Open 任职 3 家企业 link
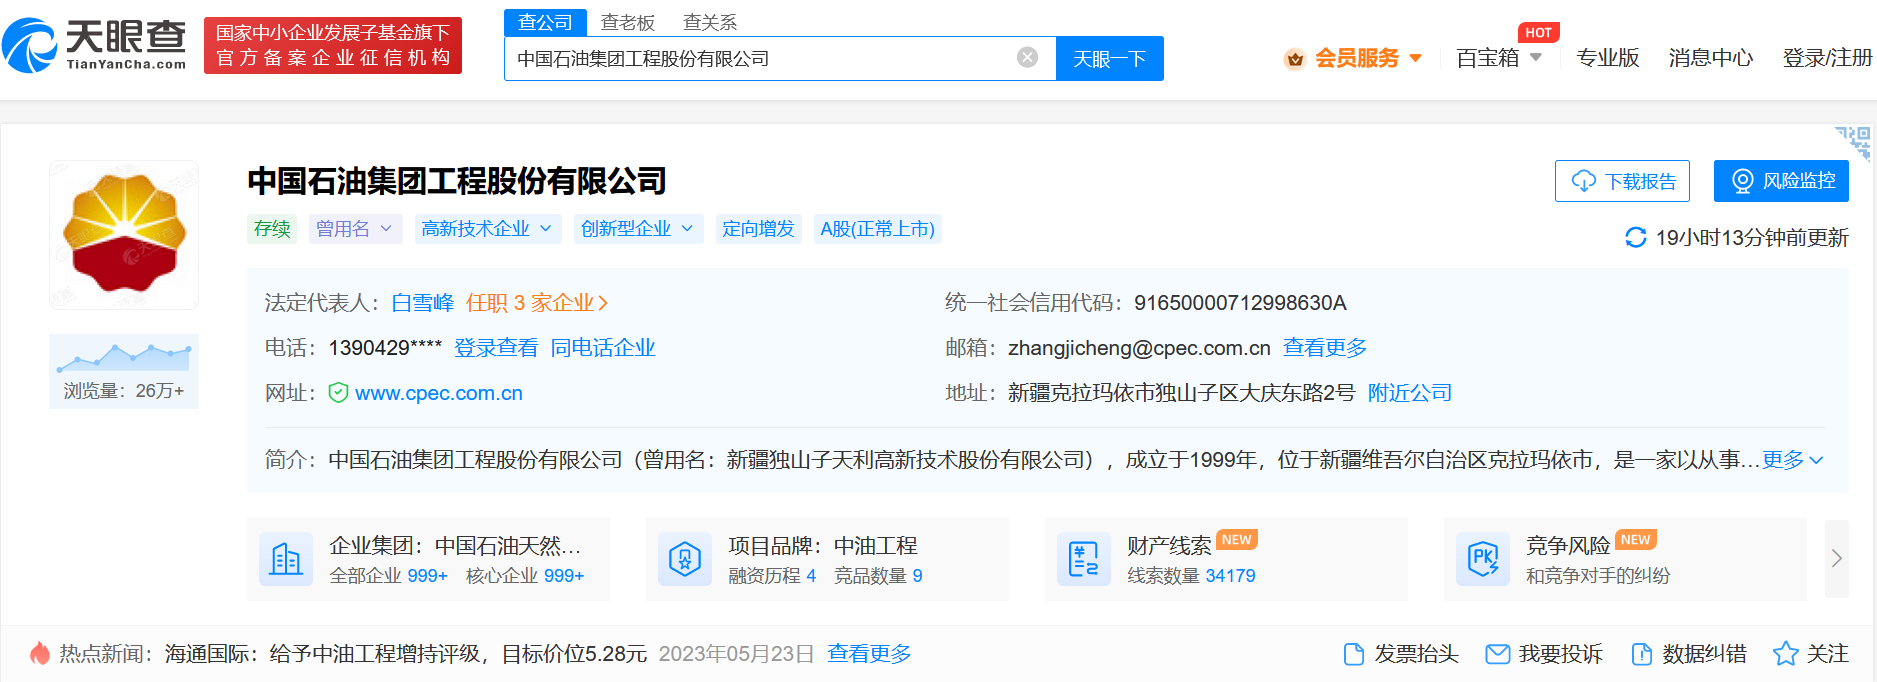Image resolution: width=1877 pixels, height=682 pixels. 537,303
